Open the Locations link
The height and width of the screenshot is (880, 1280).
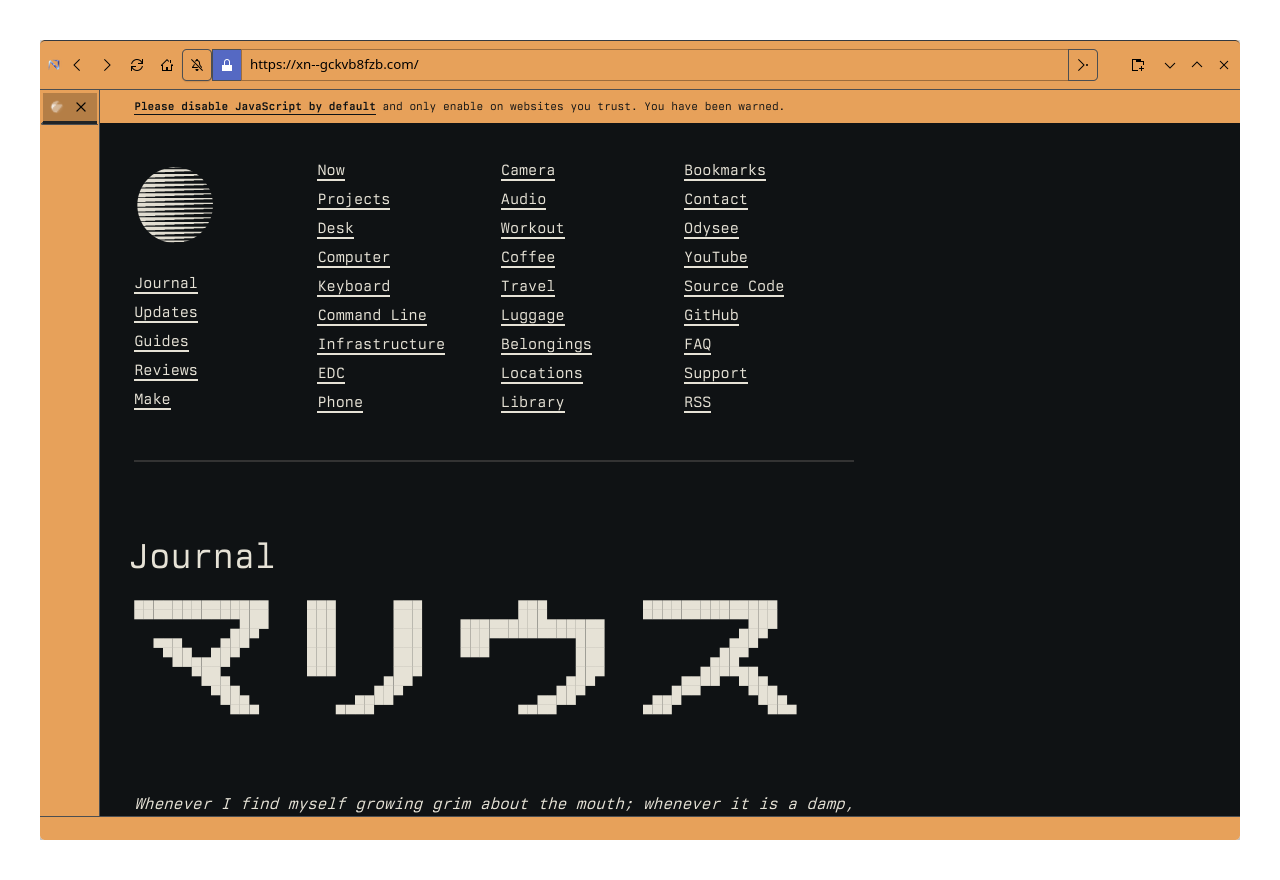[x=542, y=374]
